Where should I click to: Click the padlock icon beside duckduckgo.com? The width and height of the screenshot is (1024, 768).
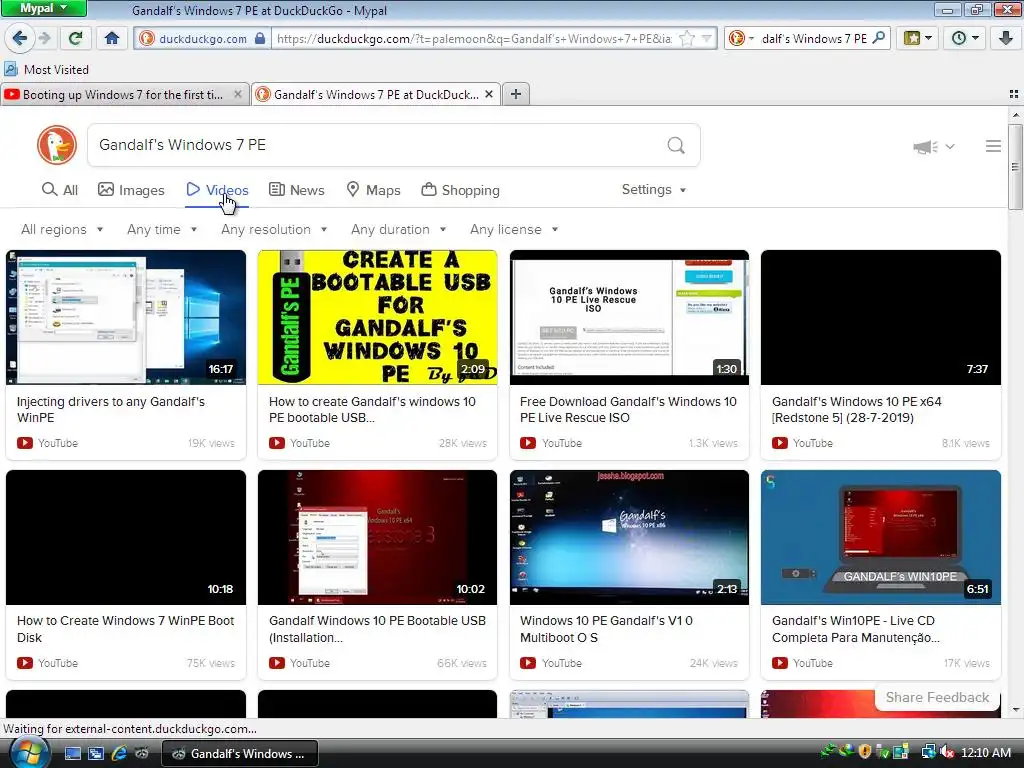click(x=260, y=38)
